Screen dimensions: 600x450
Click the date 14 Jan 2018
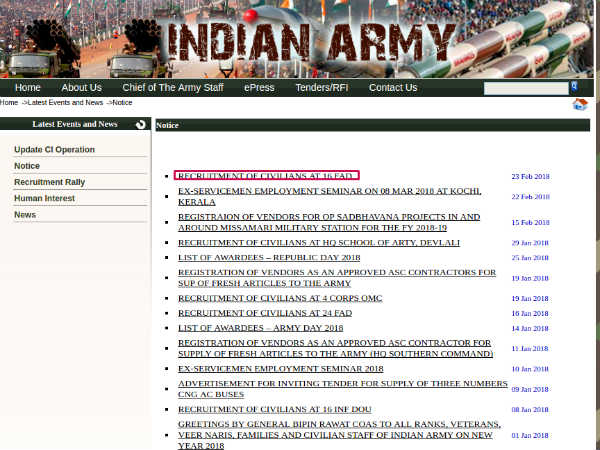tap(530, 328)
